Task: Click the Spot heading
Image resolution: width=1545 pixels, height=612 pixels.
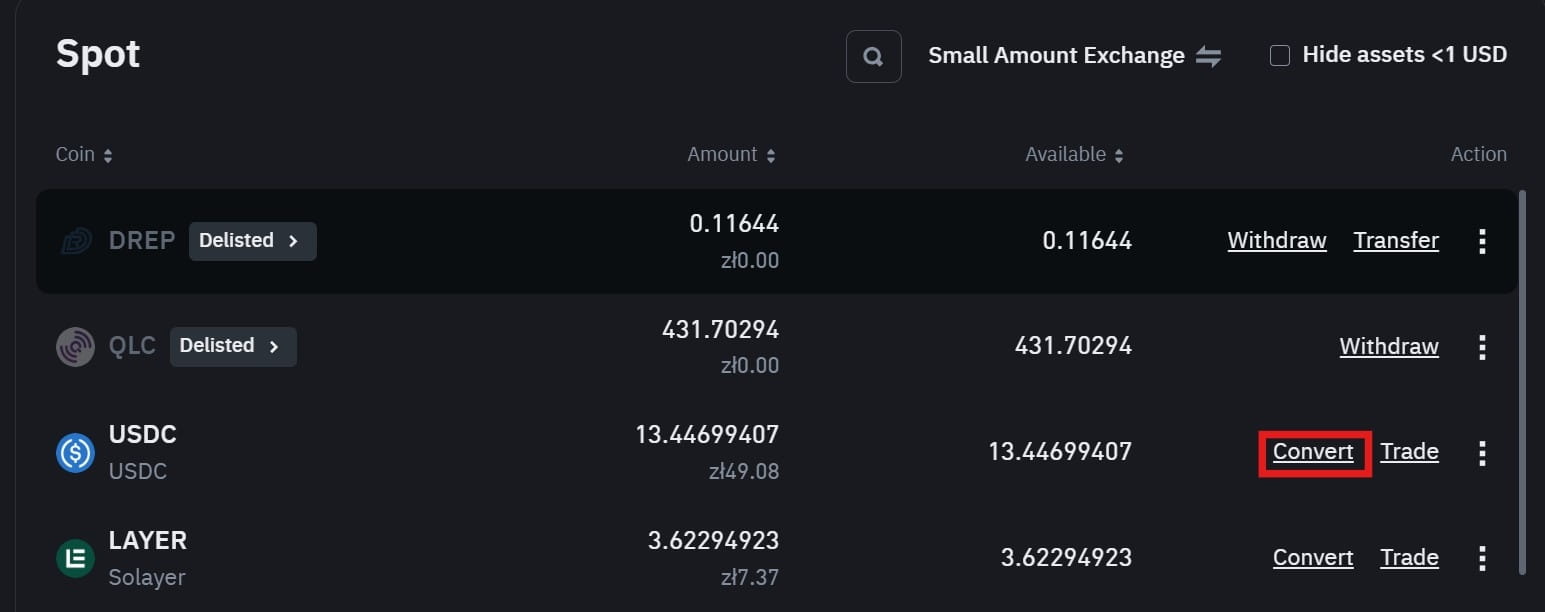Action: click(98, 53)
